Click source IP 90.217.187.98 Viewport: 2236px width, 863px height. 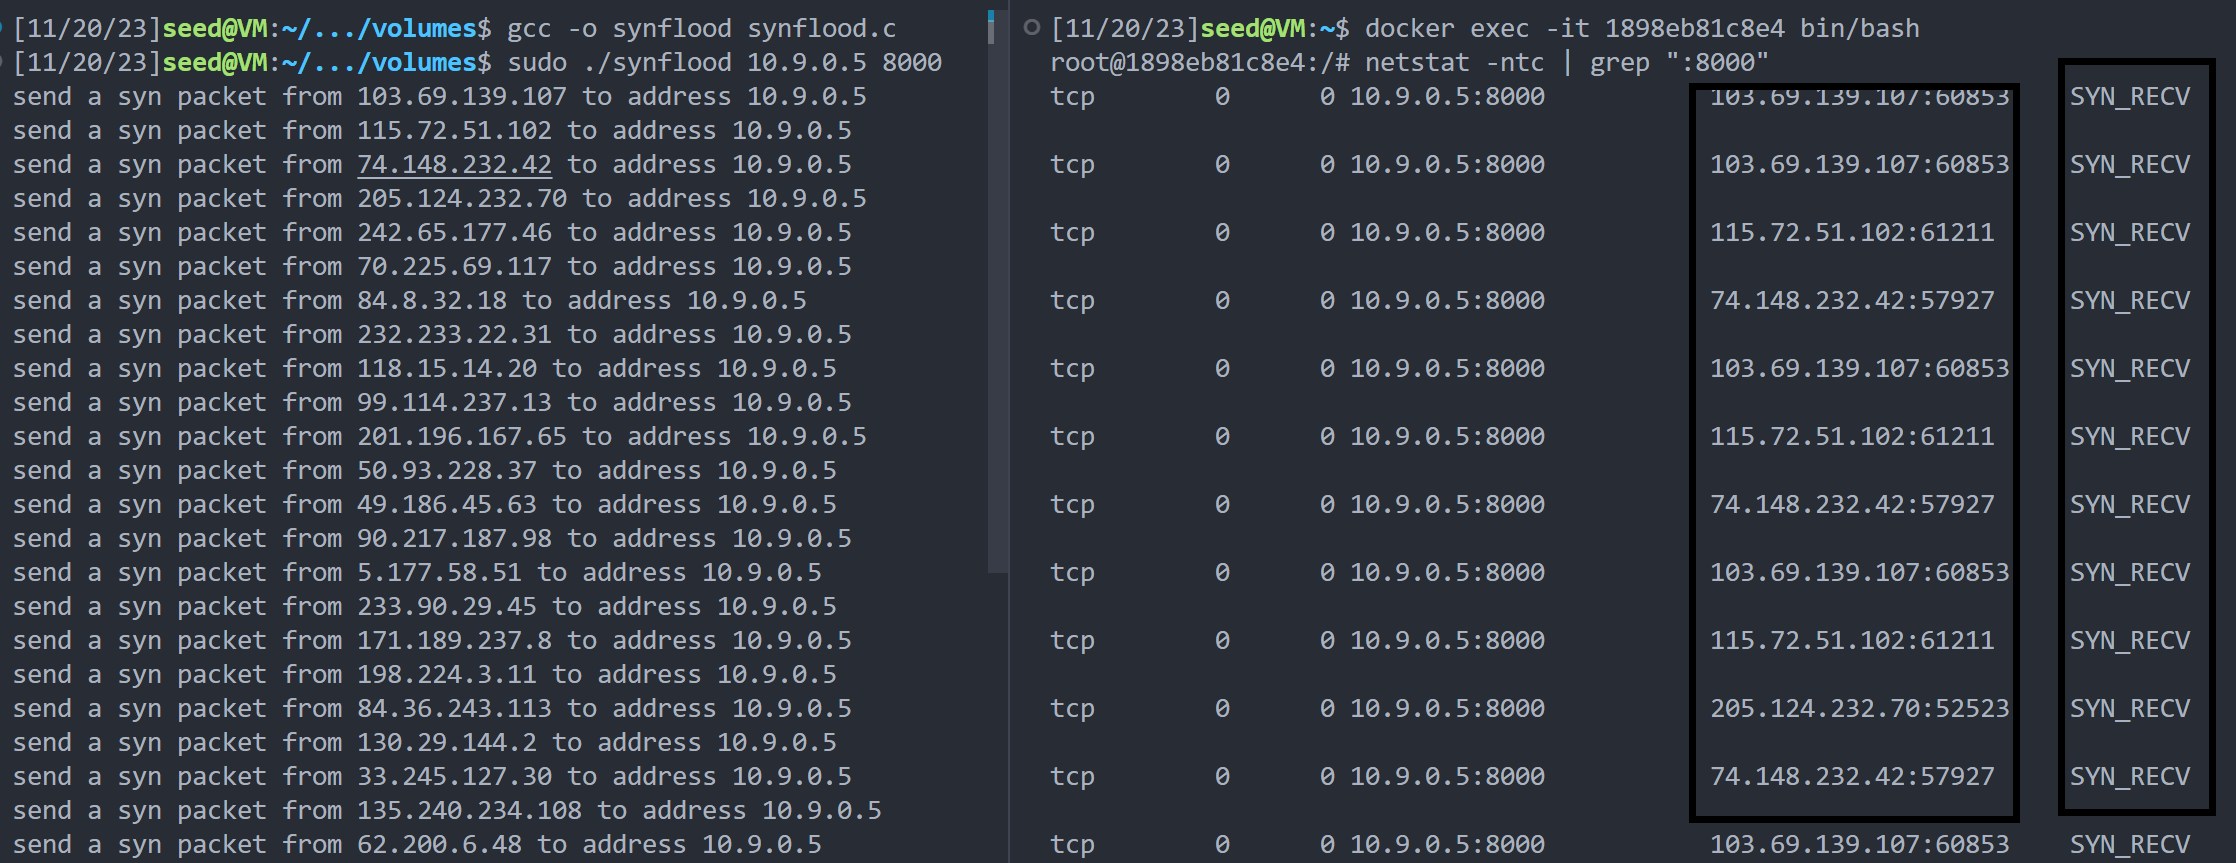(454, 538)
